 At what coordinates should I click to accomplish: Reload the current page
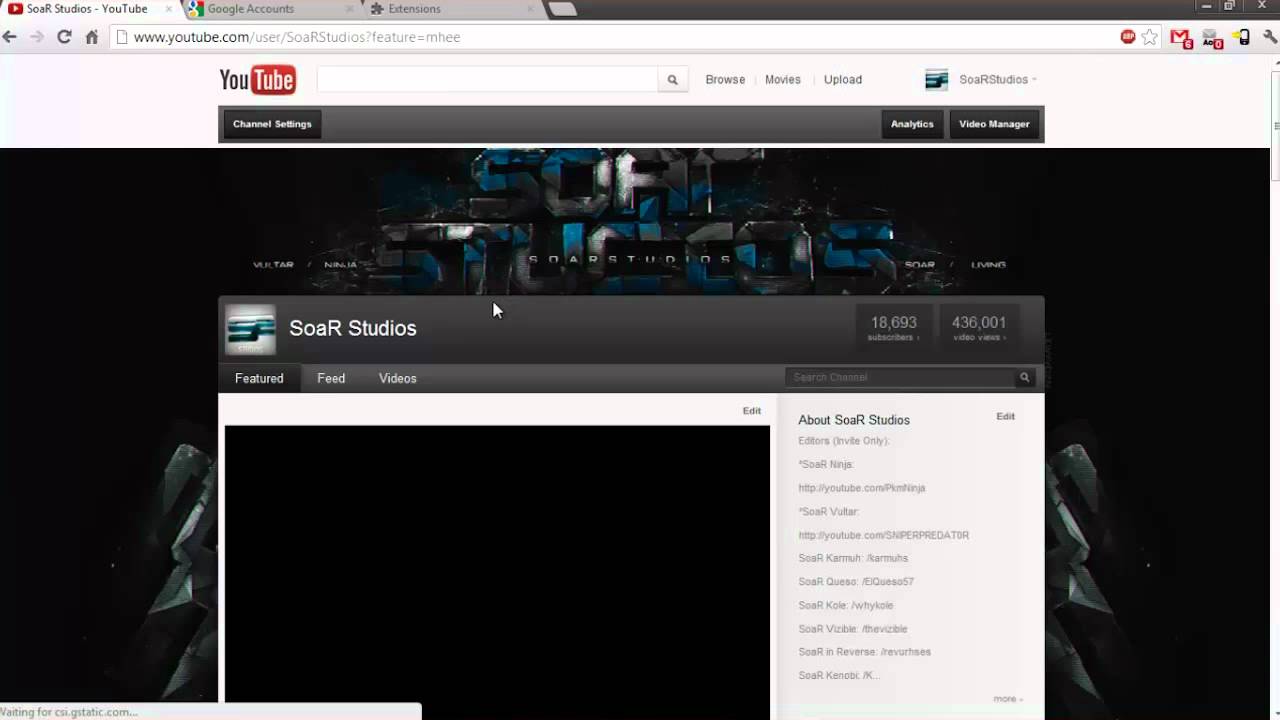[x=64, y=37]
